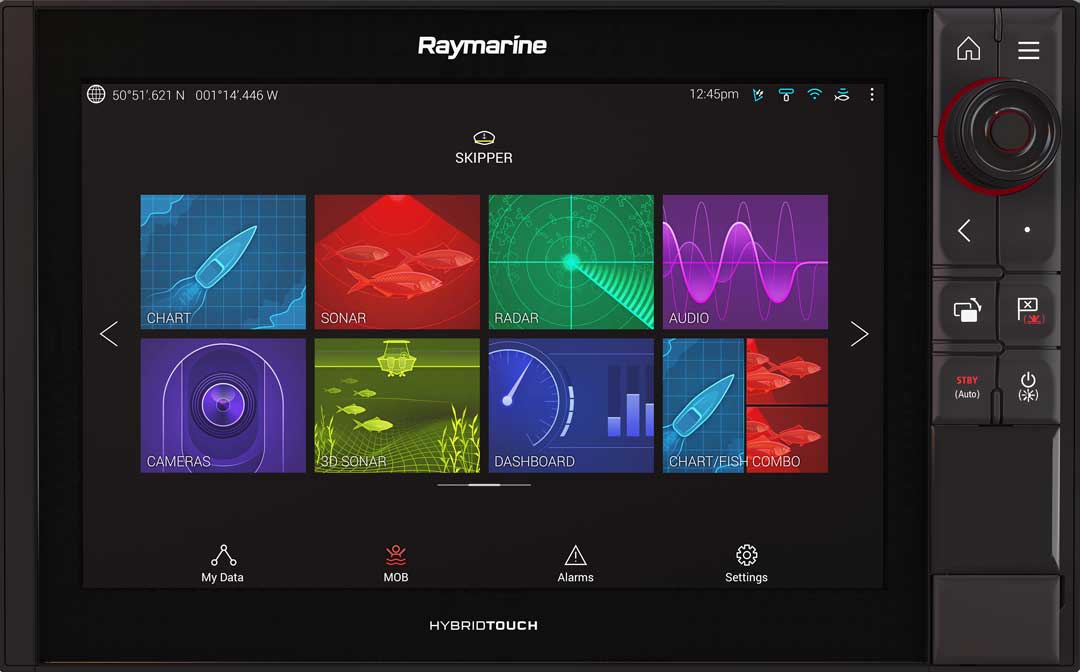Click the switch active app key
Viewport: 1080px width, 672px height.
tap(967, 310)
